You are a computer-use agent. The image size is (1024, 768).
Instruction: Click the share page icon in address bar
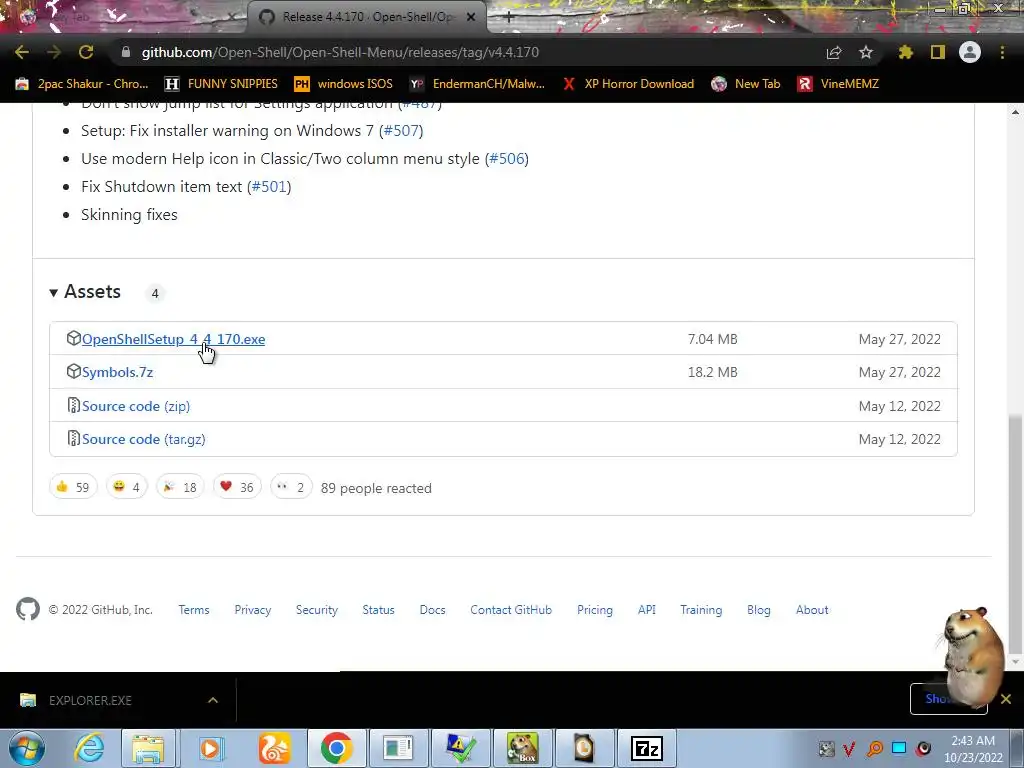[x=834, y=52]
